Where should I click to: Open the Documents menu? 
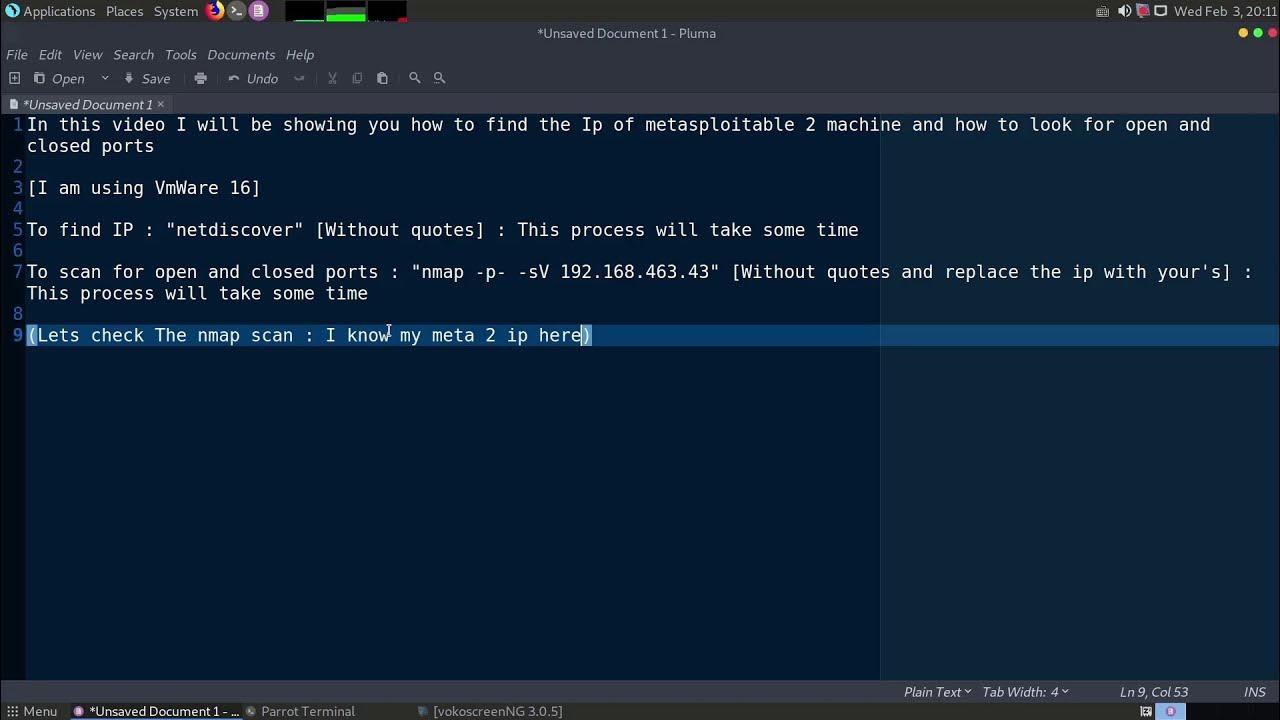pos(241,54)
